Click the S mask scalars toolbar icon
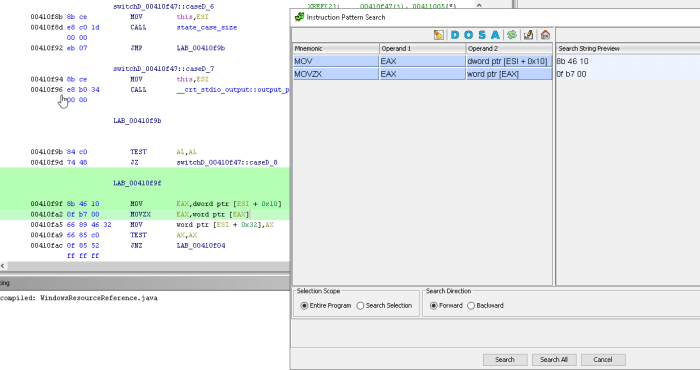The image size is (700, 370). click(482, 35)
